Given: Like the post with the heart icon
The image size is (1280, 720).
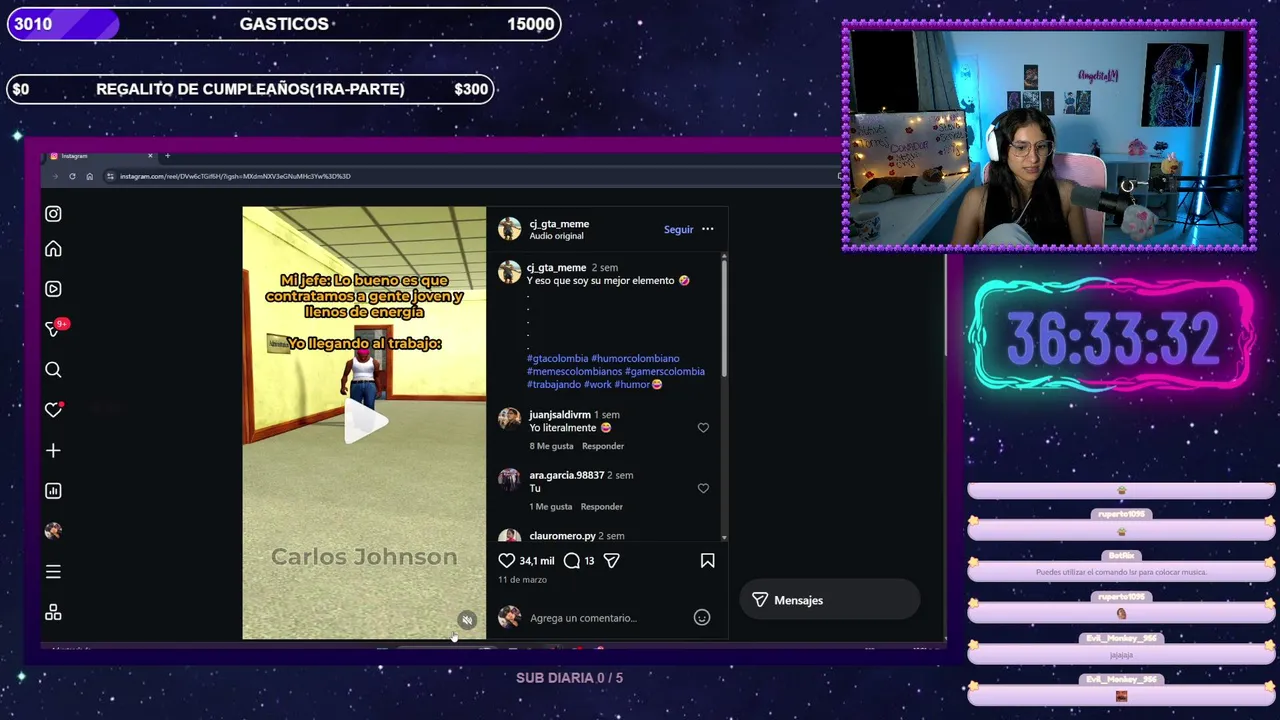Looking at the screenshot, I should (507, 561).
